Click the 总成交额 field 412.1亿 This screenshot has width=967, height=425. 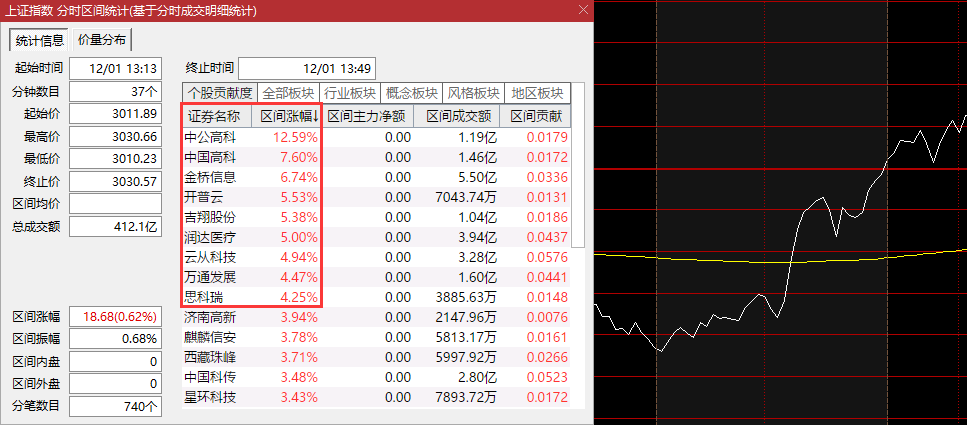click(115, 226)
